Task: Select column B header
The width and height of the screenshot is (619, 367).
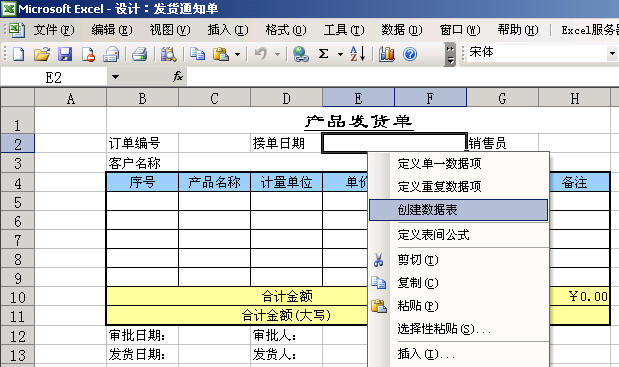Action: [143, 98]
